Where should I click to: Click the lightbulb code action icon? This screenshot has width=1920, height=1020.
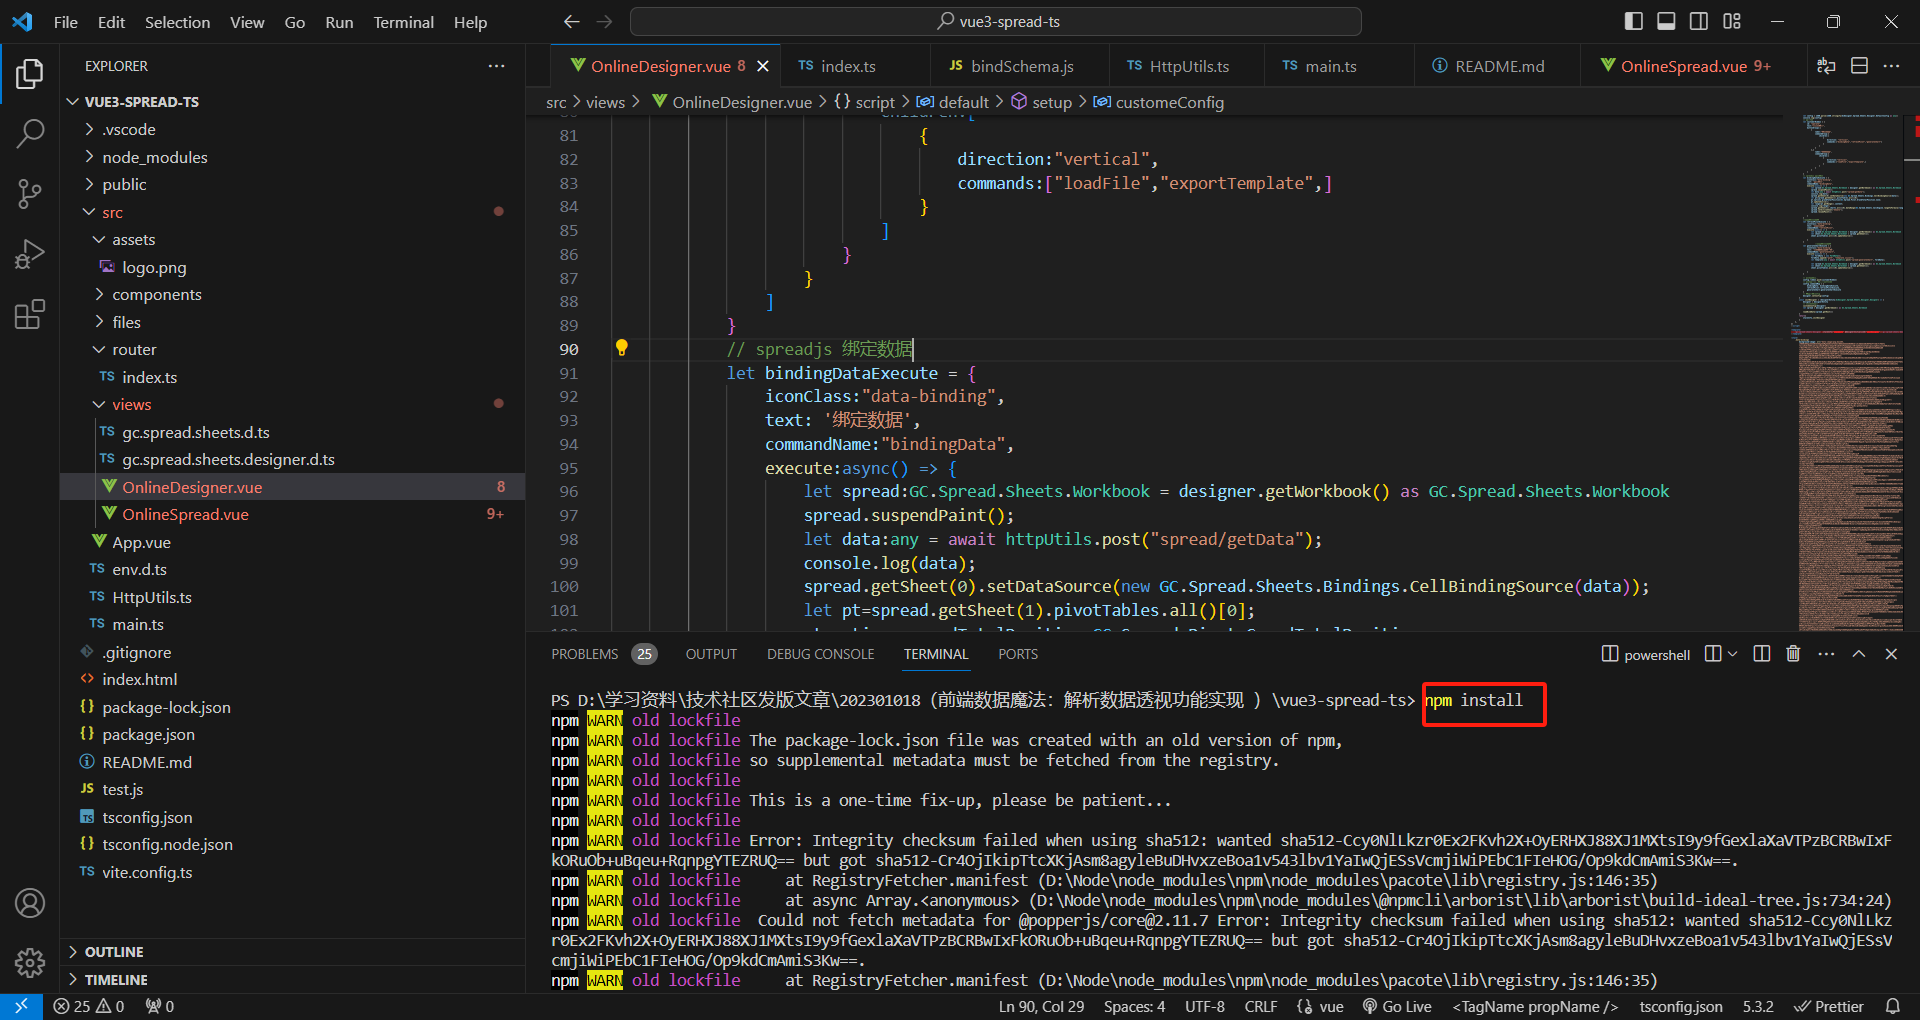[x=621, y=348]
